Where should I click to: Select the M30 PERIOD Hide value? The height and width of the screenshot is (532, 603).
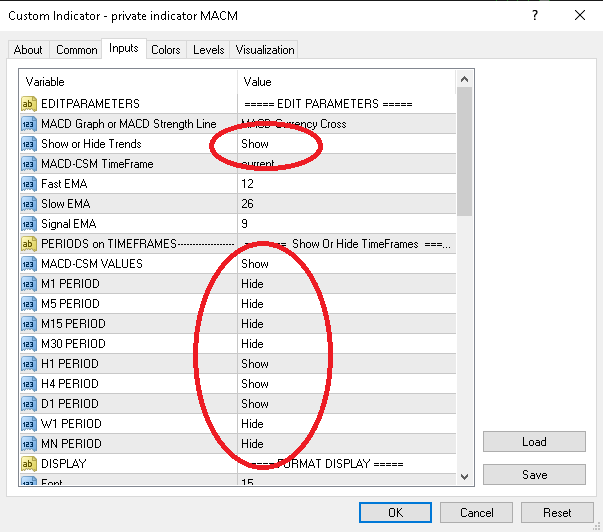[252, 344]
